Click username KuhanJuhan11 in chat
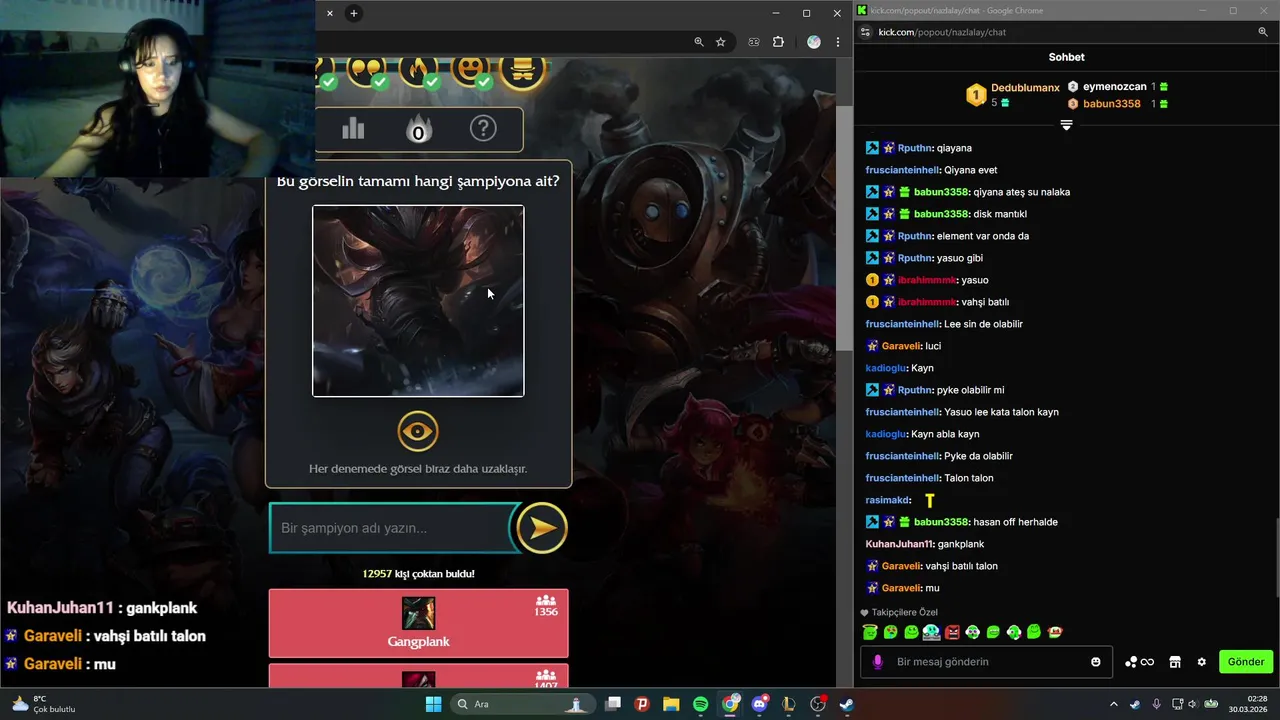Image resolution: width=1280 pixels, height=720 pixels. (x=898, y=544)
